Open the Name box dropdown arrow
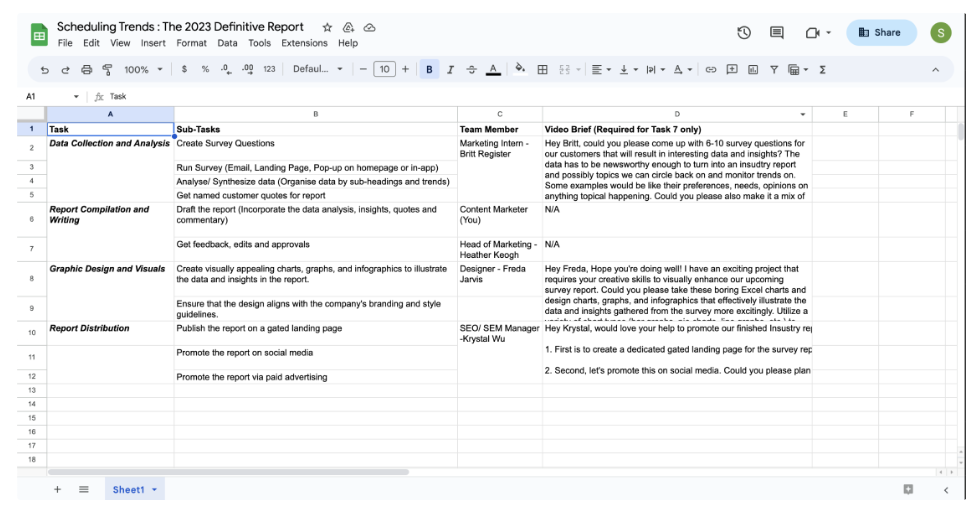The height and width of the screenshot is (506, 966). click(76, 97)
